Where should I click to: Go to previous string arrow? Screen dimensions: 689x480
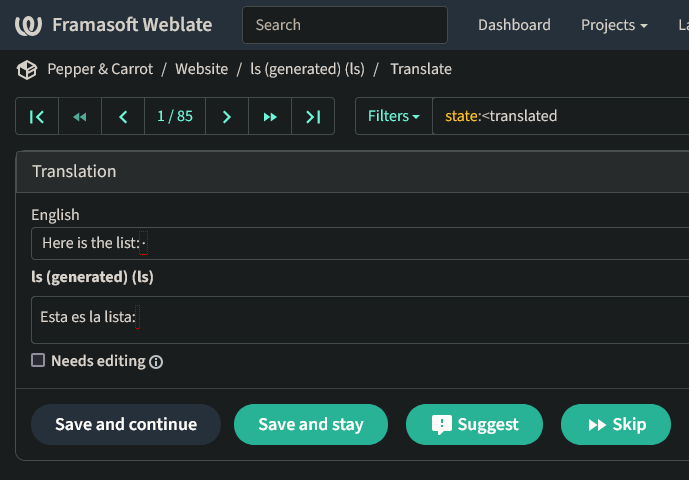pyautogui.click(x=123, y=116)
